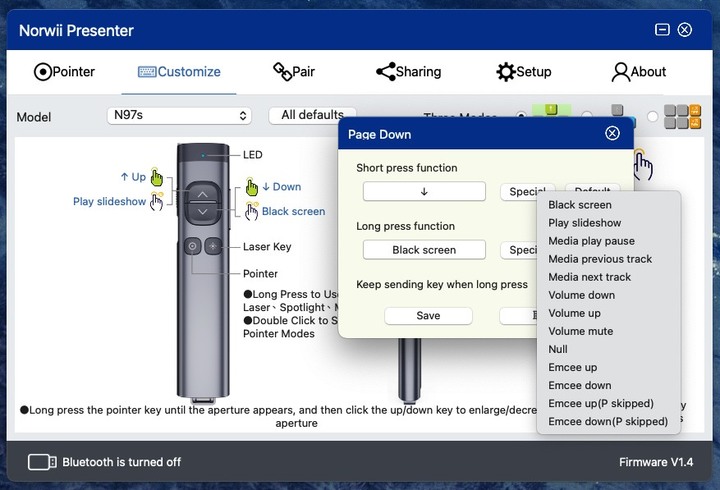Click the hand icon beside Play slideshow
The image size is (720, 490).
tap(157, 201)
